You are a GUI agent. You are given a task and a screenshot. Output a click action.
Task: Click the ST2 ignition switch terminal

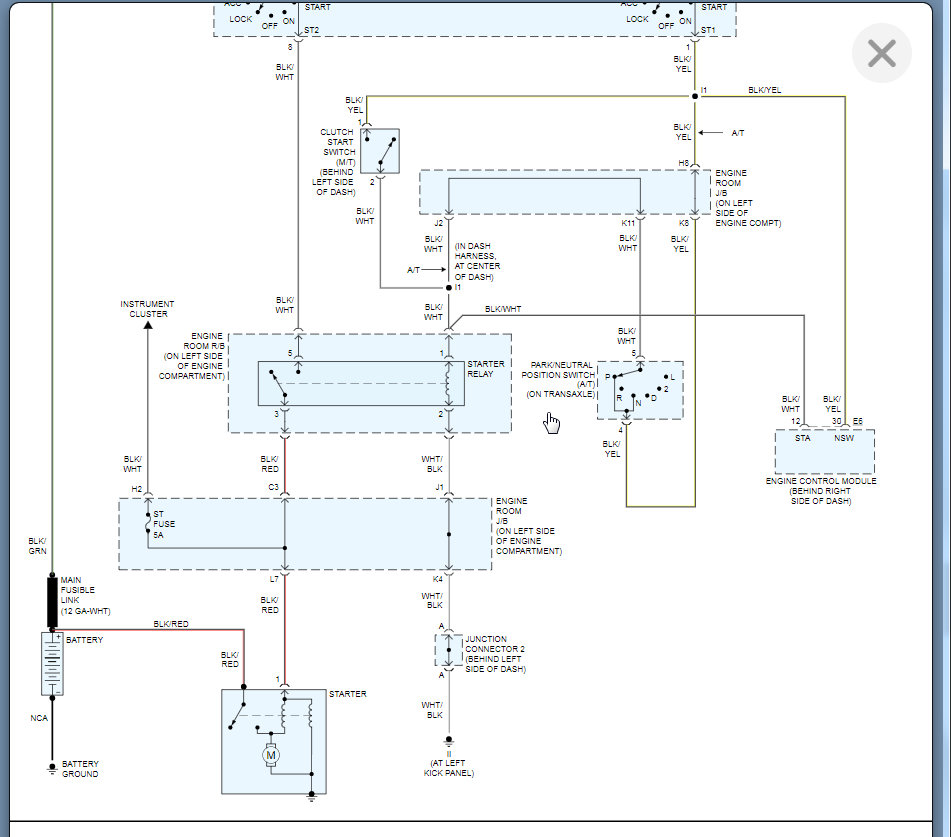click(x=311, y=30)
